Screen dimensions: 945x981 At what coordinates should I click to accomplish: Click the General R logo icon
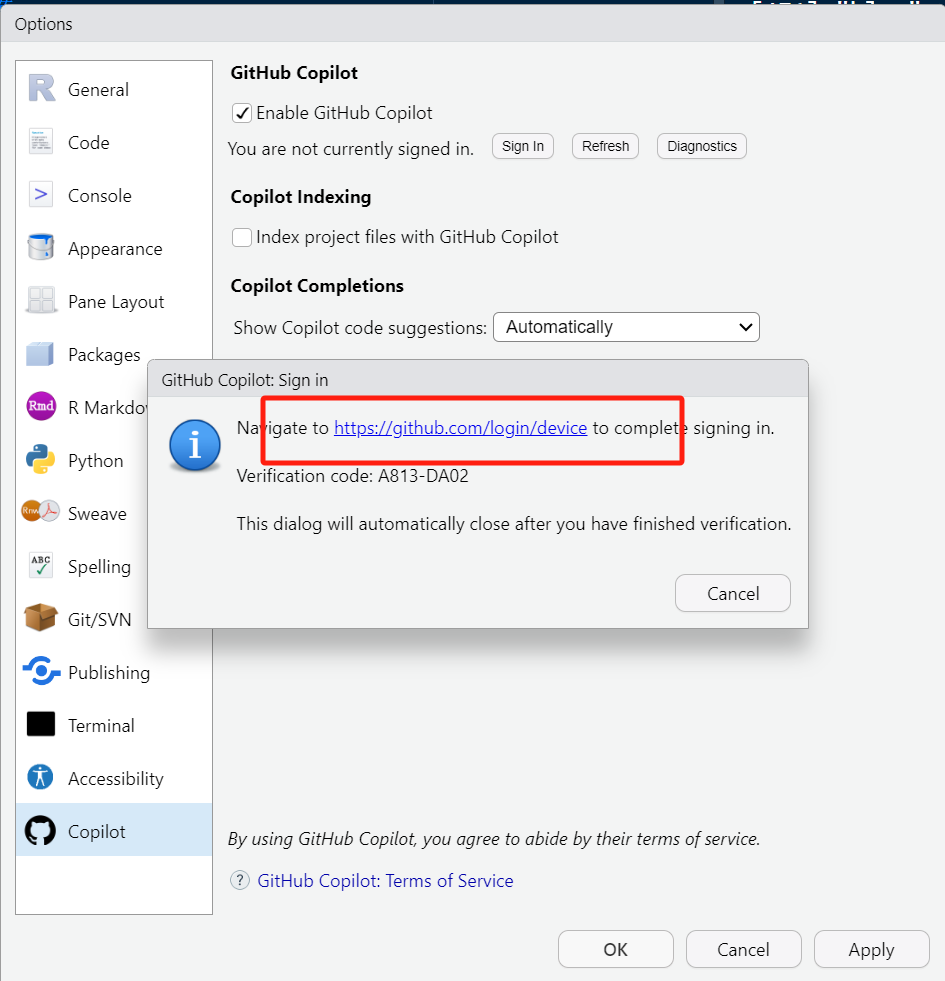pos(41,89)
